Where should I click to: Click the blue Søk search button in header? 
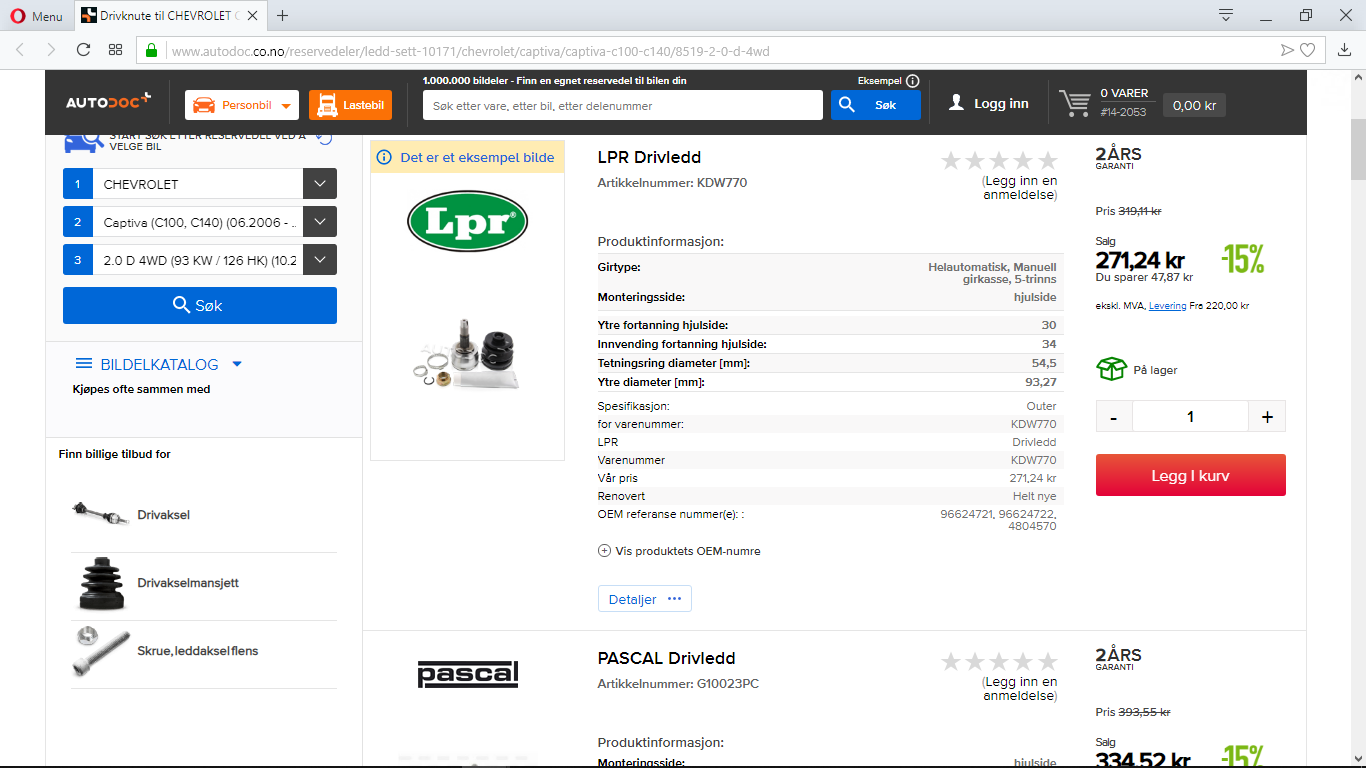[x=875, y=105]
